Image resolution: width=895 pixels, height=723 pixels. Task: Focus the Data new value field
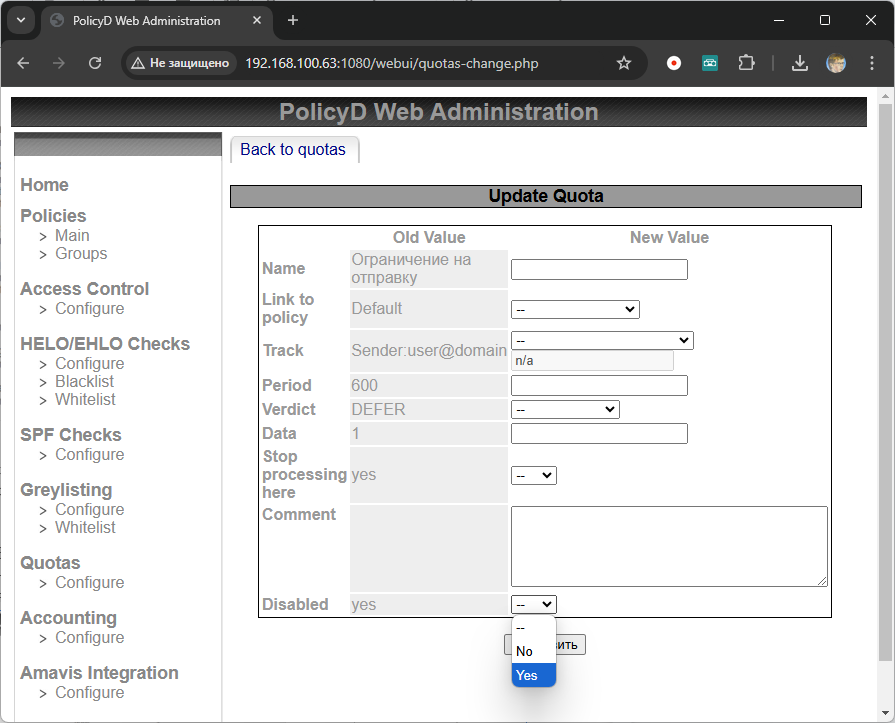[x=599, y=433]
